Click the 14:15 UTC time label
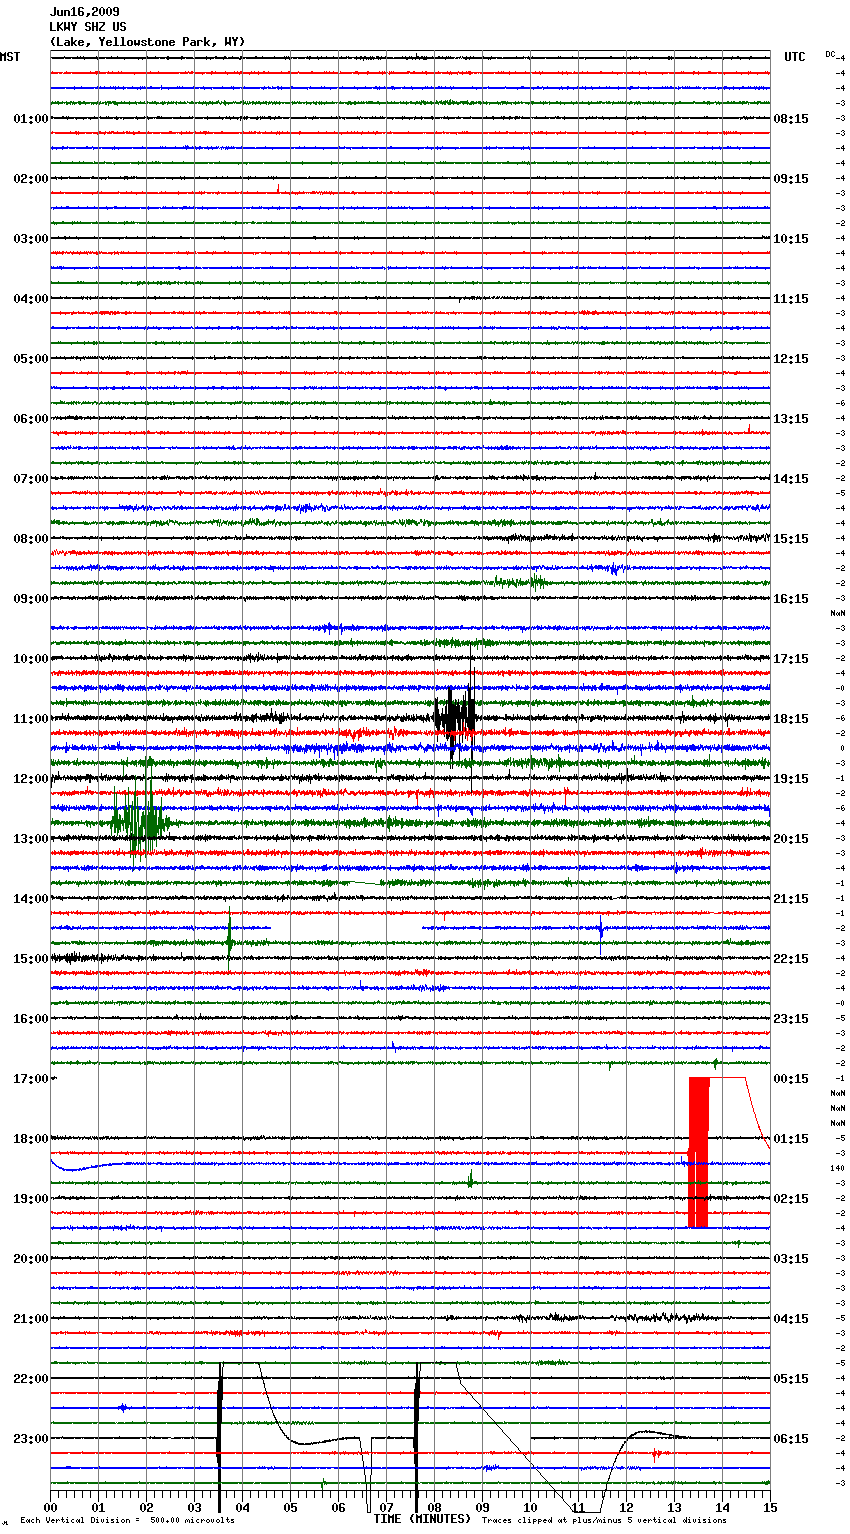Image resolution: width=850 pixels, height=1534 pixels. (x=791, y=479)
